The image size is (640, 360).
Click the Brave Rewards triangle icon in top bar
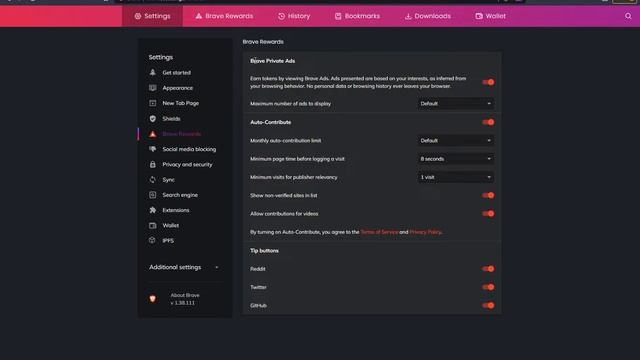pos(198,16)
